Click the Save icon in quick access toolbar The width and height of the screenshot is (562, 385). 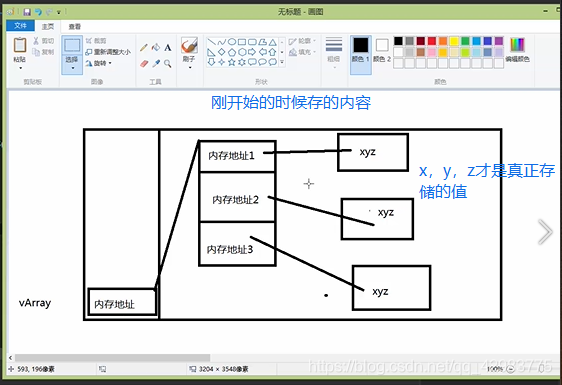(x=27, y=12)
